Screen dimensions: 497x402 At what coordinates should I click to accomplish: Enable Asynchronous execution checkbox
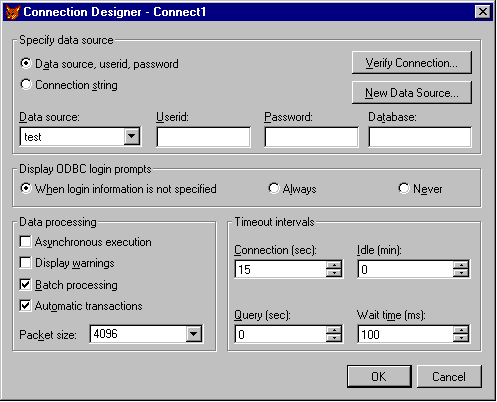click(x=25, y=242)
